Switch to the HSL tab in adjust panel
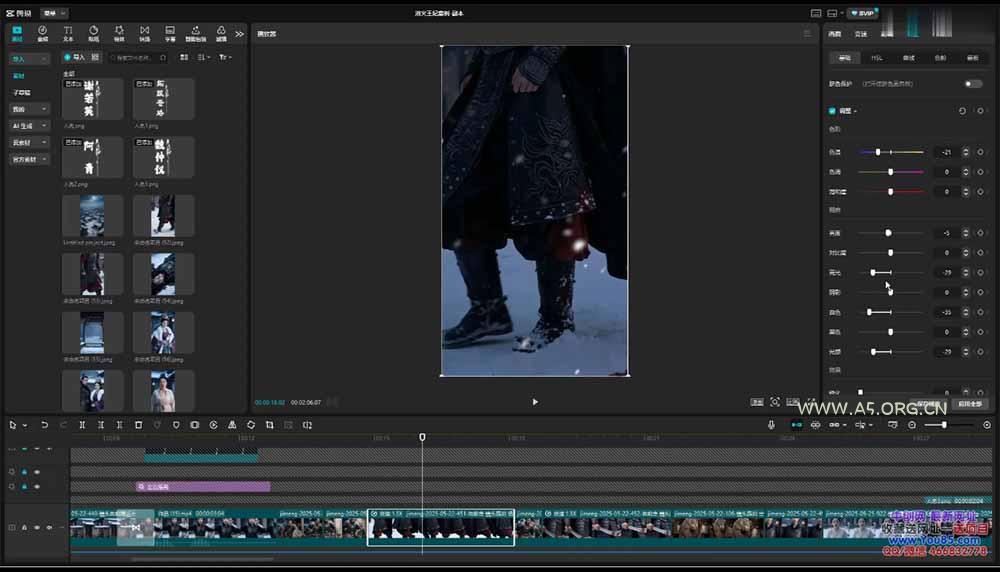 point(876,58)
